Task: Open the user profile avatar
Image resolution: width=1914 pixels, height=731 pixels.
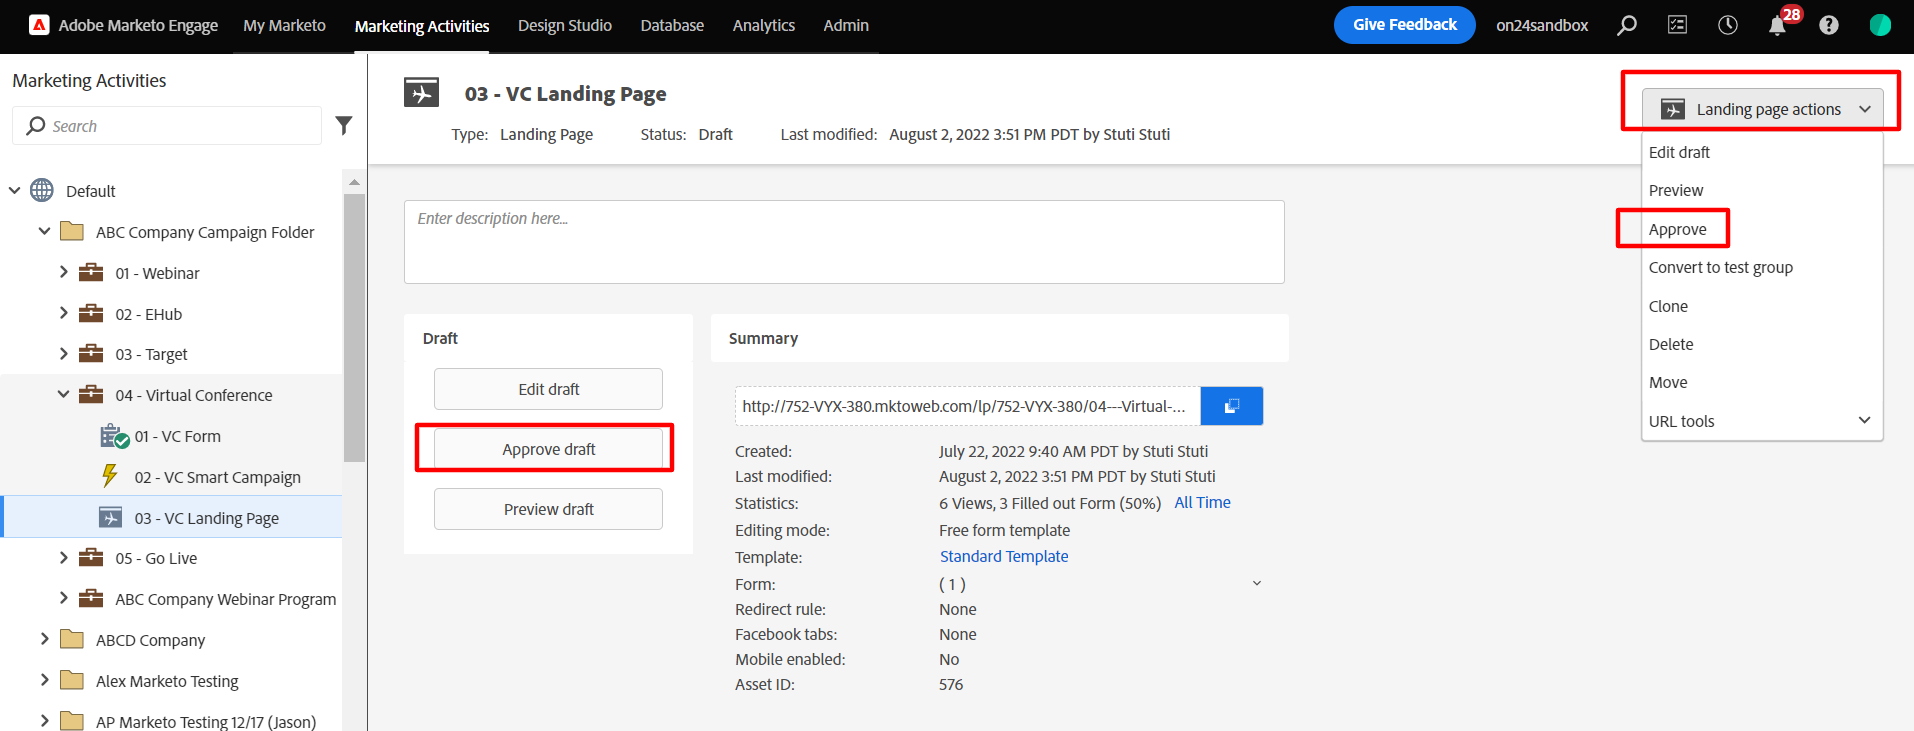Action: pos(1880,25)
